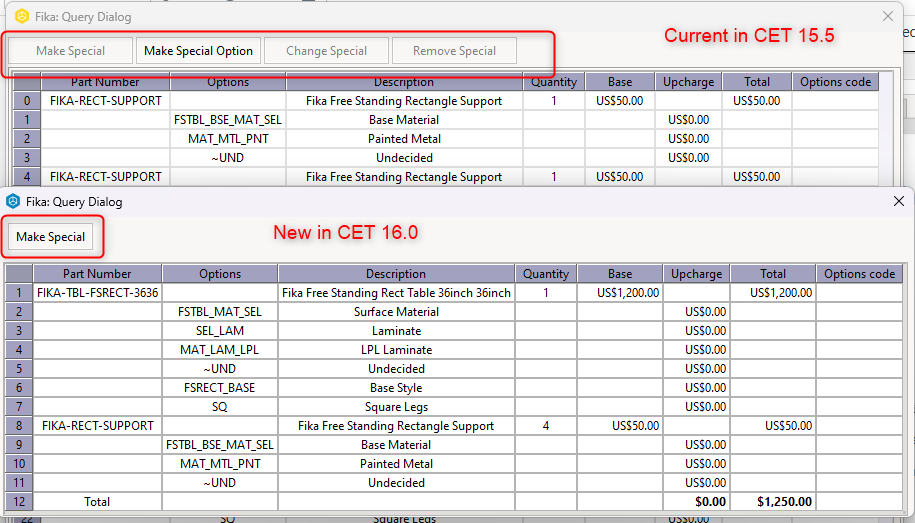Click MAT_MTL_PNT in lower table row 10
Viewport: 915px width, 523px height.
[220, 463]
